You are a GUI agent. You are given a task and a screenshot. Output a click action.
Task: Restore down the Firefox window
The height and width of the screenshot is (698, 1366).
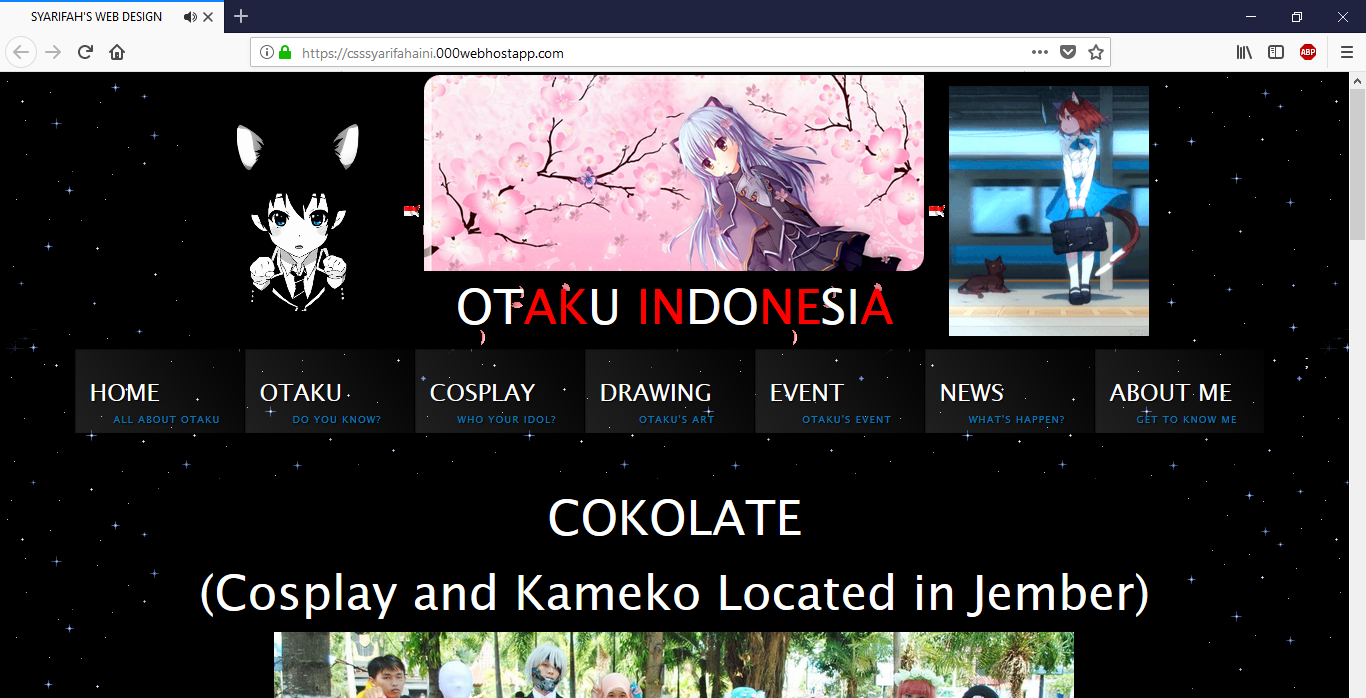(x=1297, y=17)
